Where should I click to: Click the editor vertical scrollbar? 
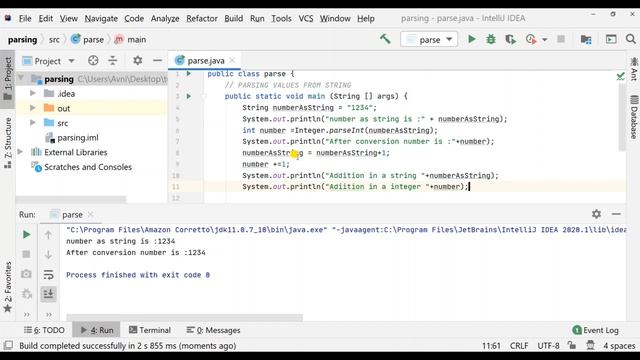click(x=622, y=118)
